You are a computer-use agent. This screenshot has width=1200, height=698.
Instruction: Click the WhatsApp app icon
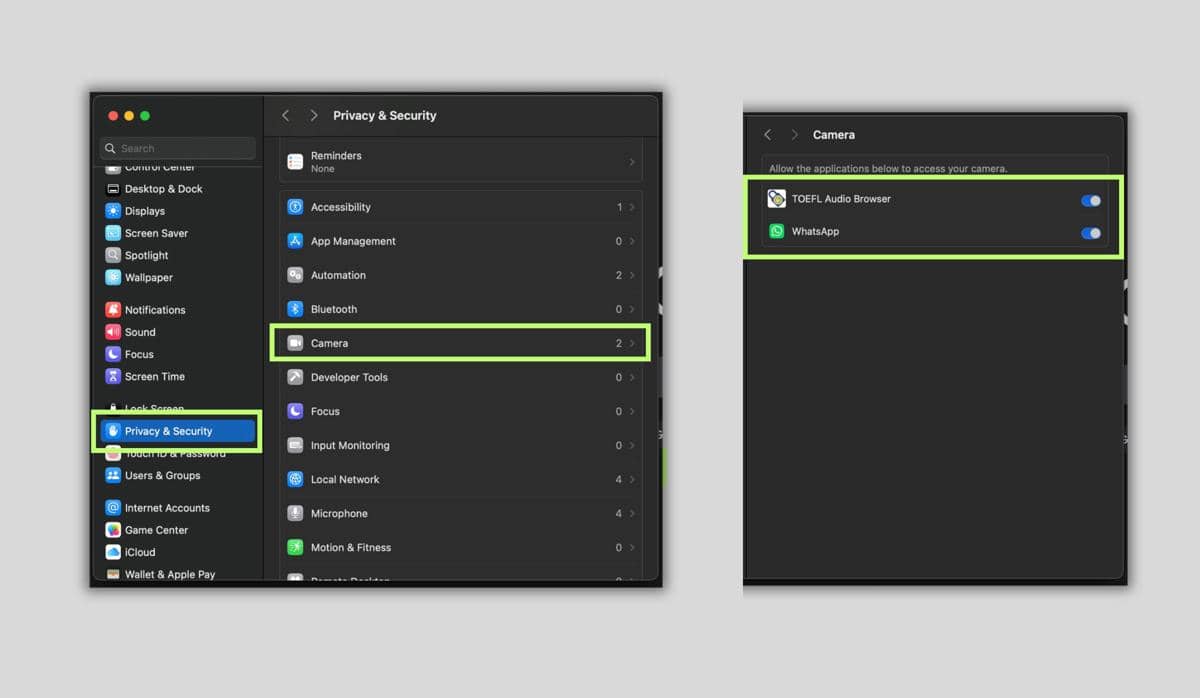(x=777, y=231)
